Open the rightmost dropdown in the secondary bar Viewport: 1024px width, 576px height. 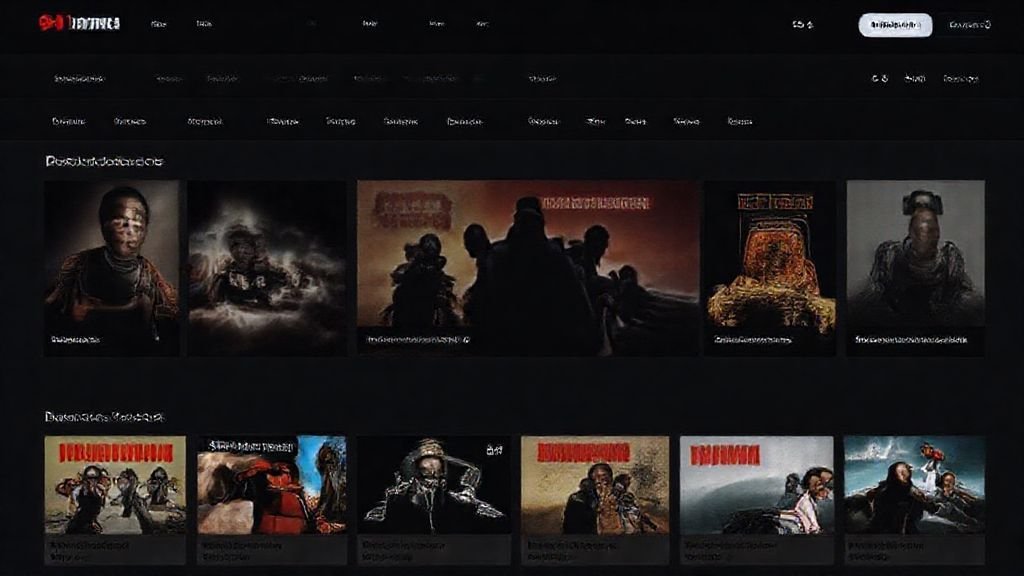pyautogui.click(x=961, y=78)
